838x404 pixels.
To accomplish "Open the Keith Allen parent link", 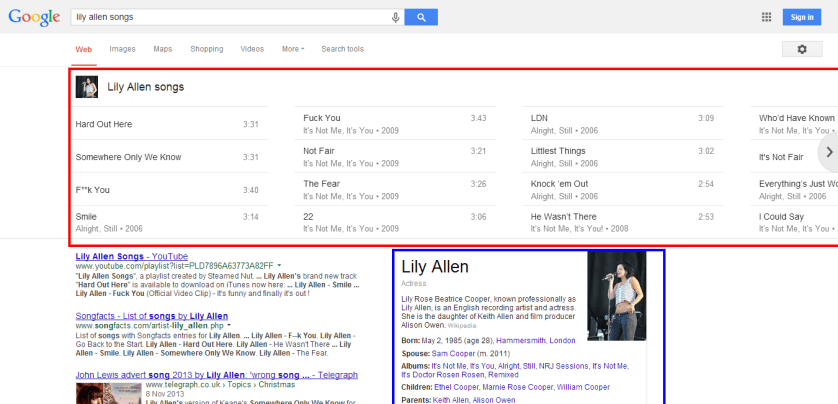I will click(450, 400).
